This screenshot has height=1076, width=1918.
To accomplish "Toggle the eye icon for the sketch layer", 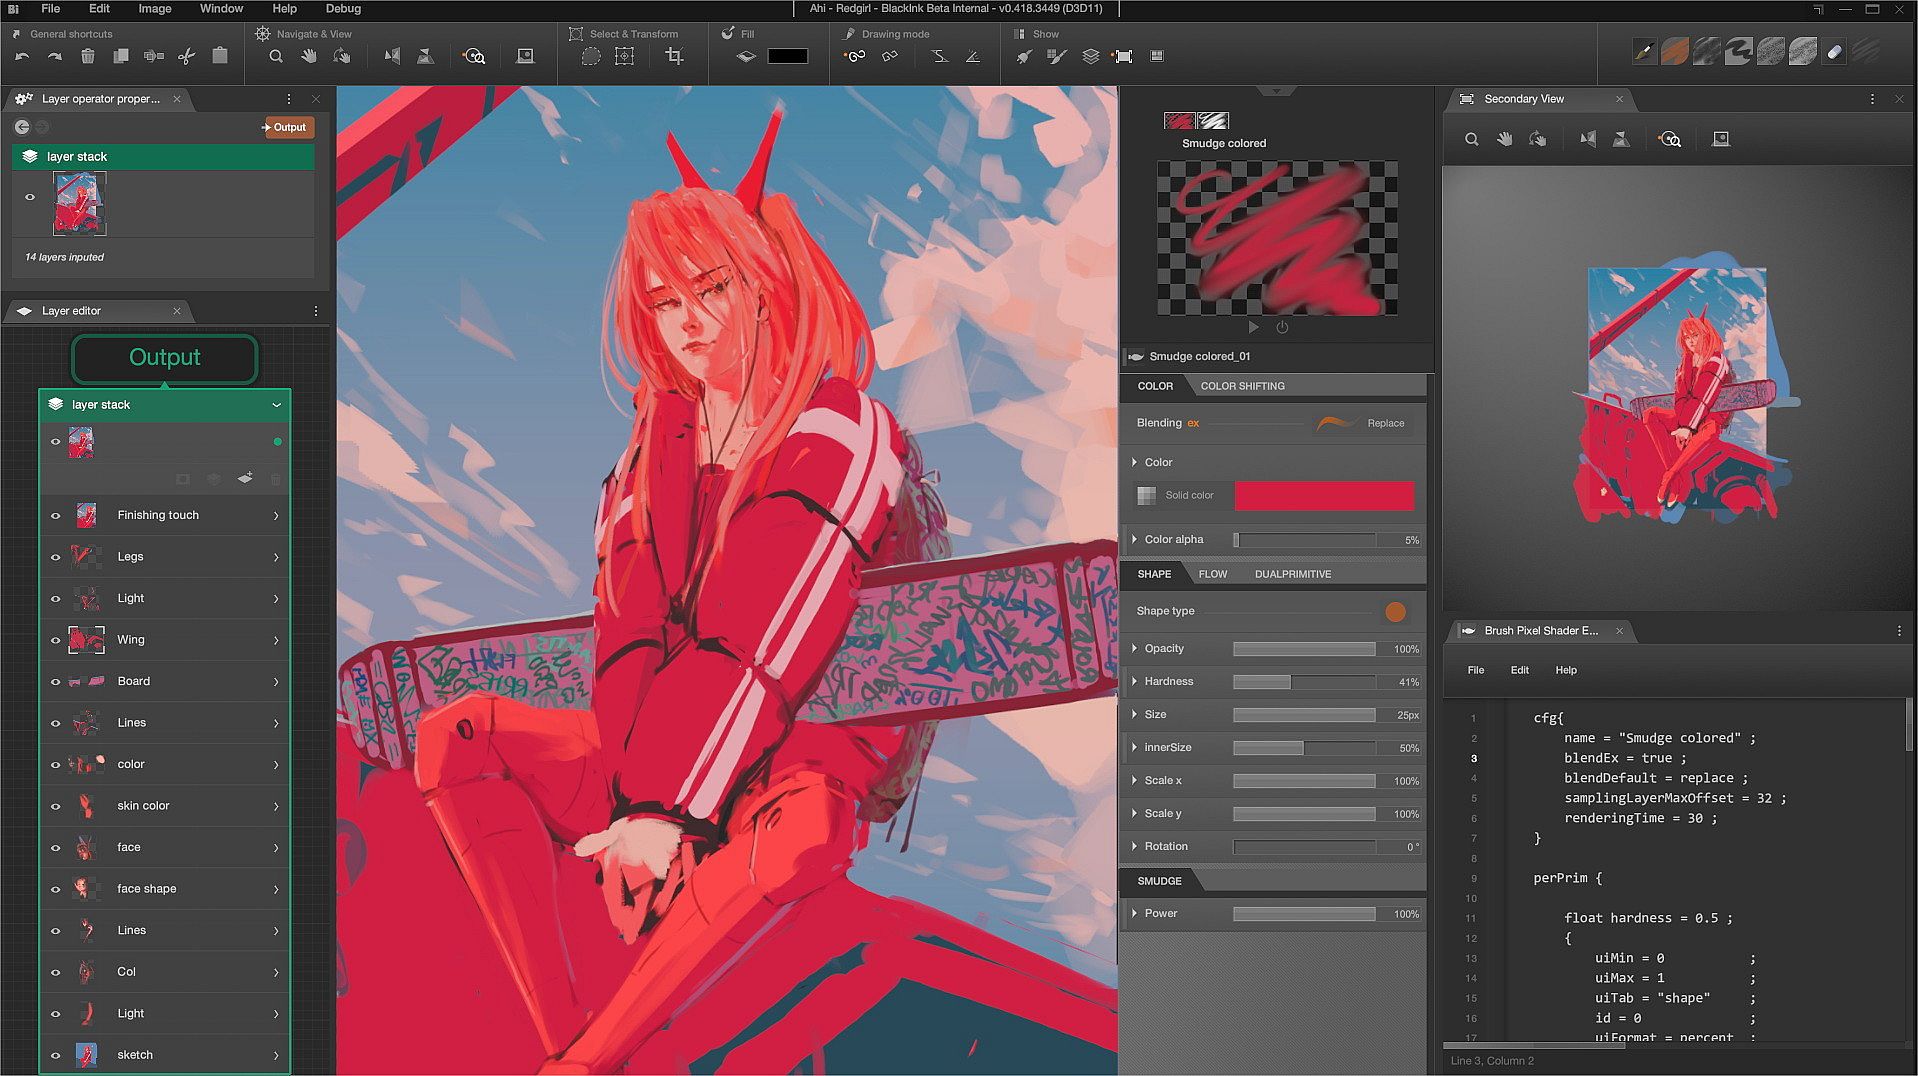I will (x=56, y=1056).
